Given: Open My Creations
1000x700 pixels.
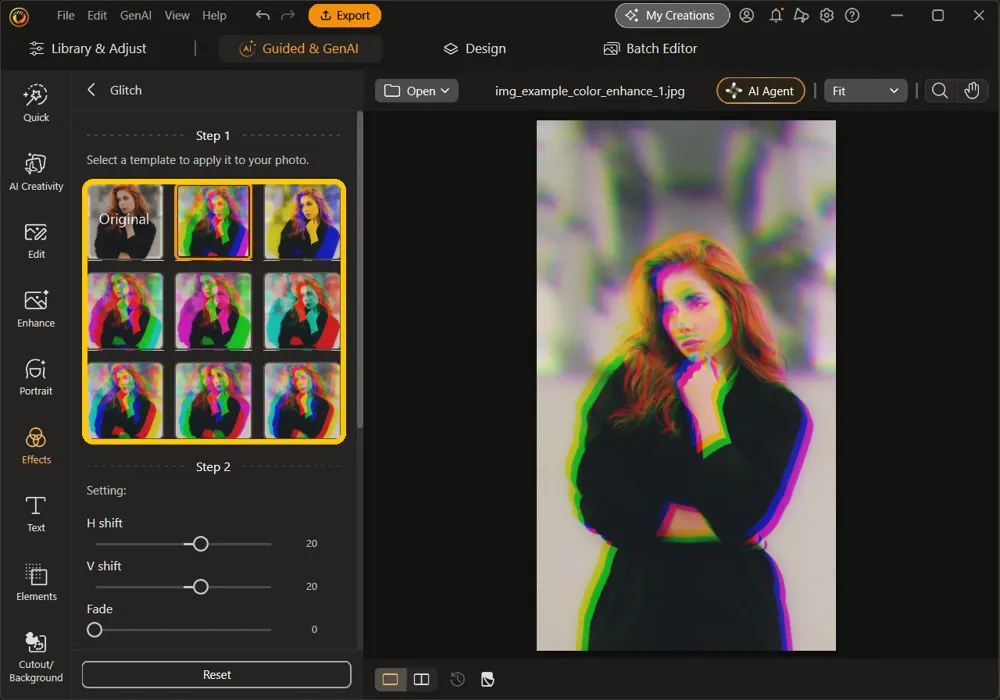Looking at the screenshot, I should coord(672,15).
